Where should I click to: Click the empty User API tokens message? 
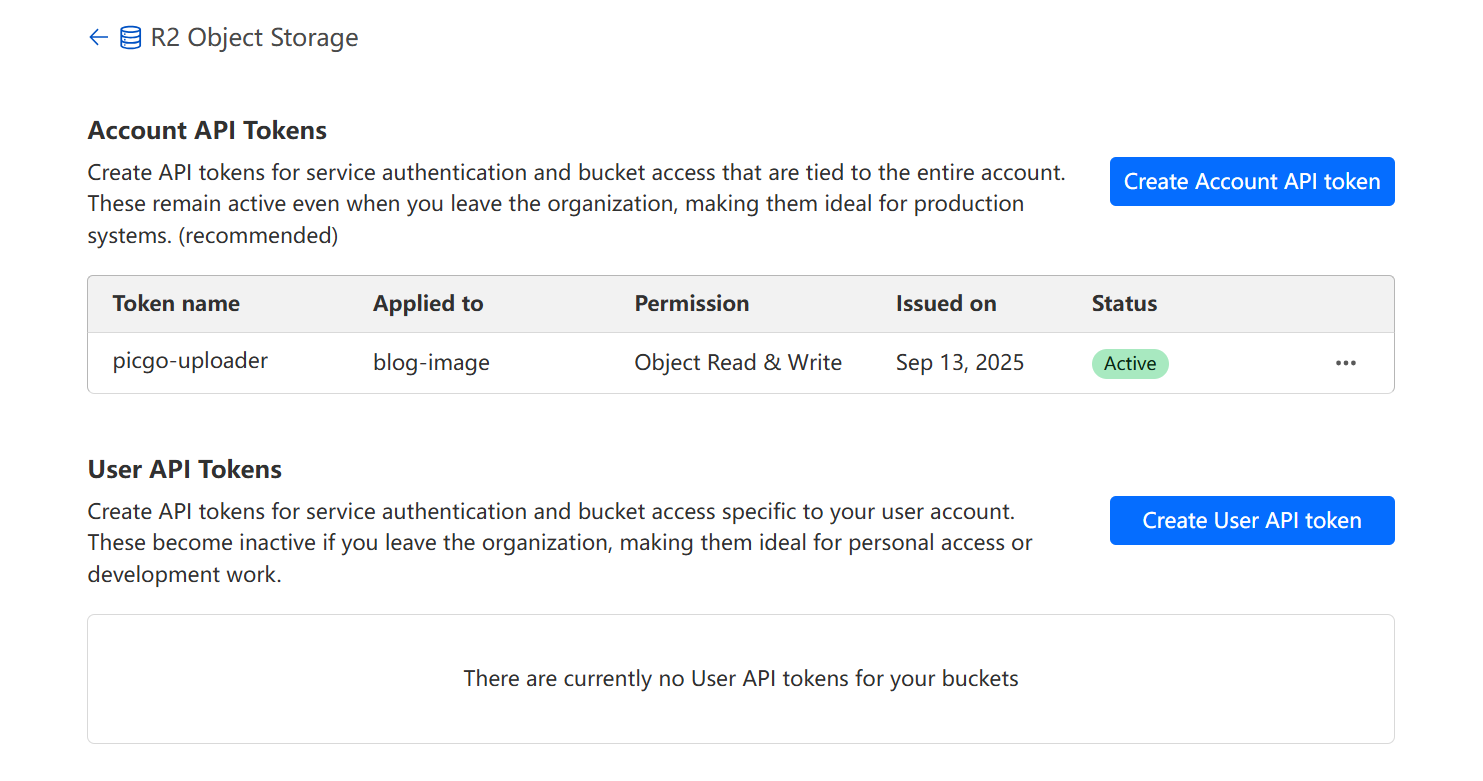point(741,679)
